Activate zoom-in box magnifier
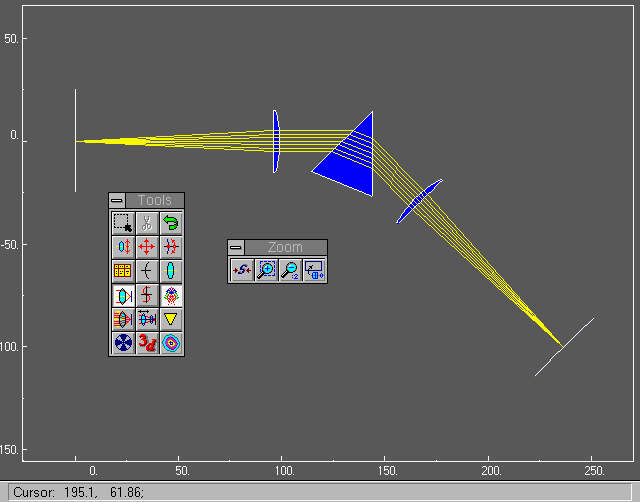The height and width of the screenshot is (502, 640). pos(266,270)
